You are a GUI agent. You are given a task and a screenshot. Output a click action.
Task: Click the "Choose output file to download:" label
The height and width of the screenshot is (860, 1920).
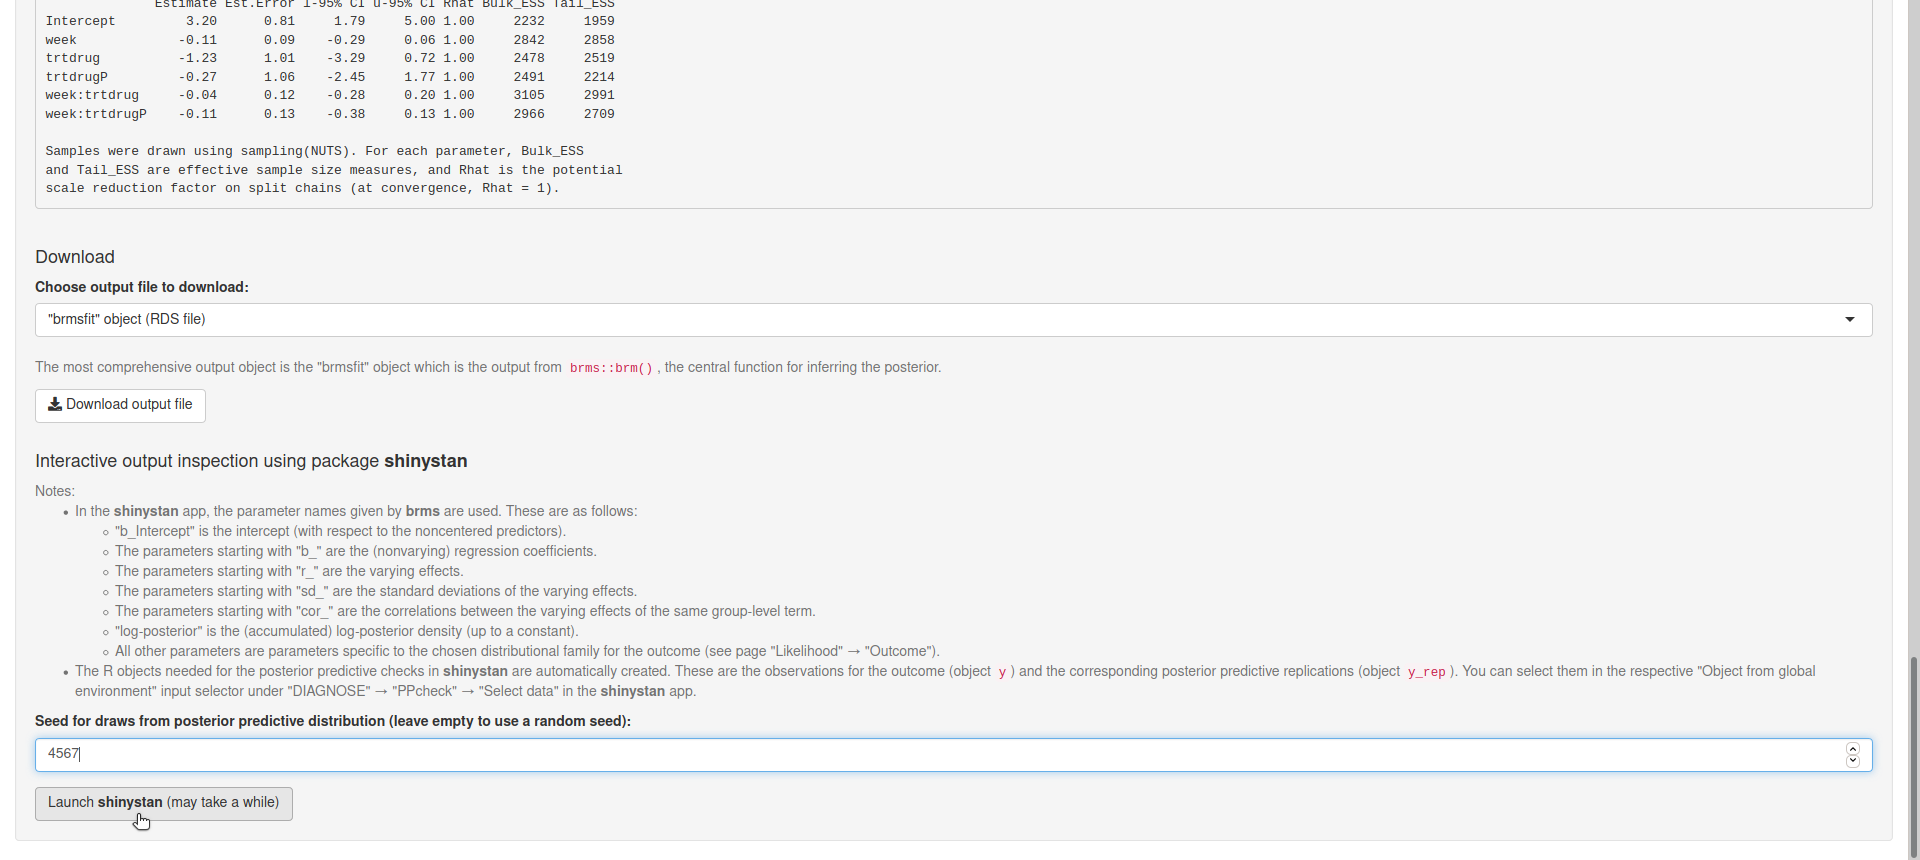tap(142, 287)
